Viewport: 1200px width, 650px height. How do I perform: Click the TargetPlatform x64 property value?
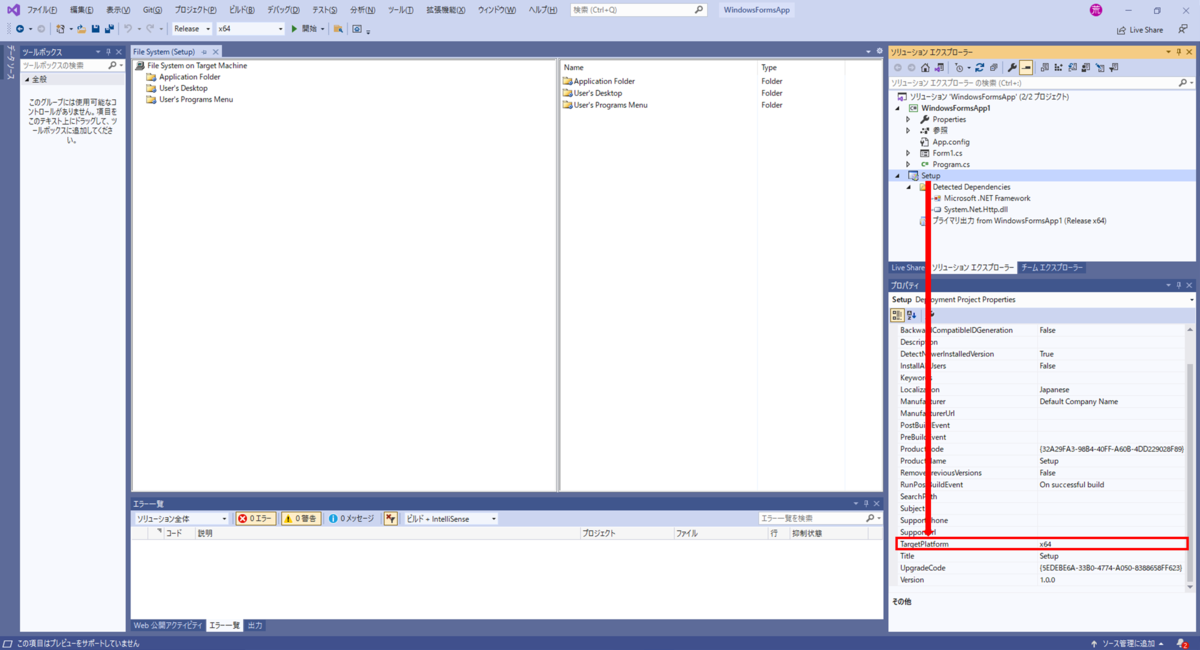click(1112, 544)
